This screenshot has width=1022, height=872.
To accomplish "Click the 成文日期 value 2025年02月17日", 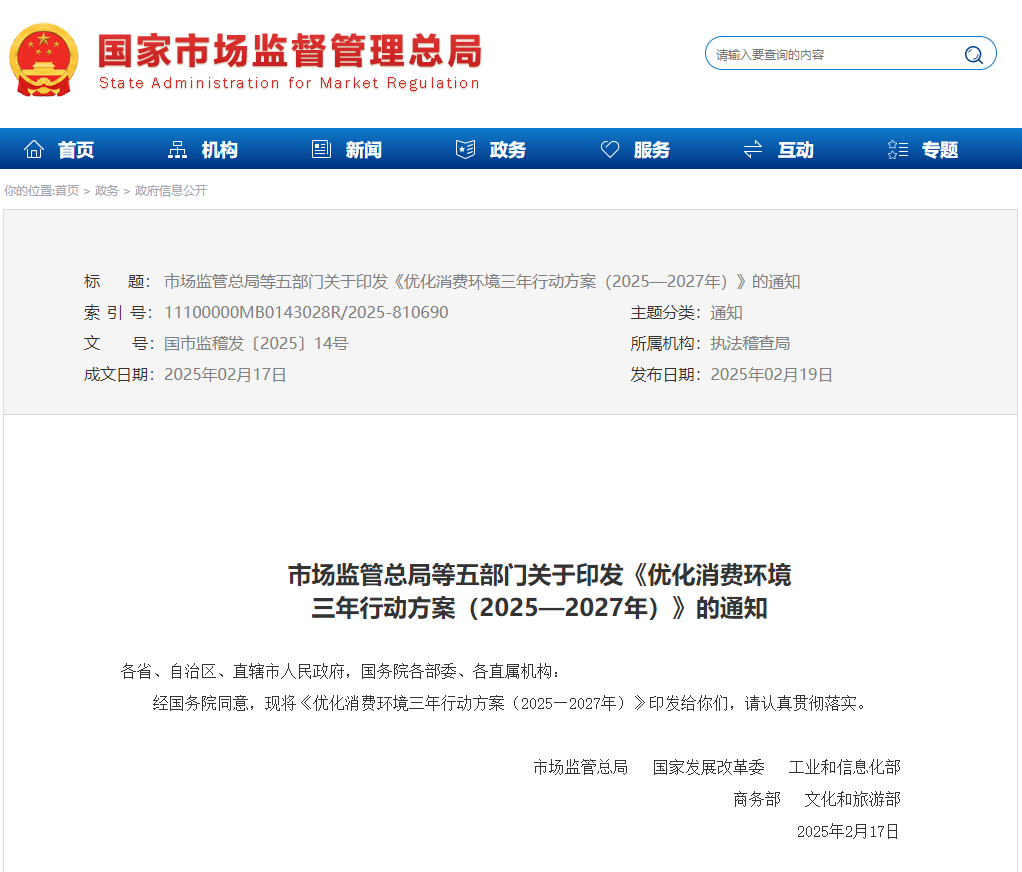I will (x=225, y=375).
